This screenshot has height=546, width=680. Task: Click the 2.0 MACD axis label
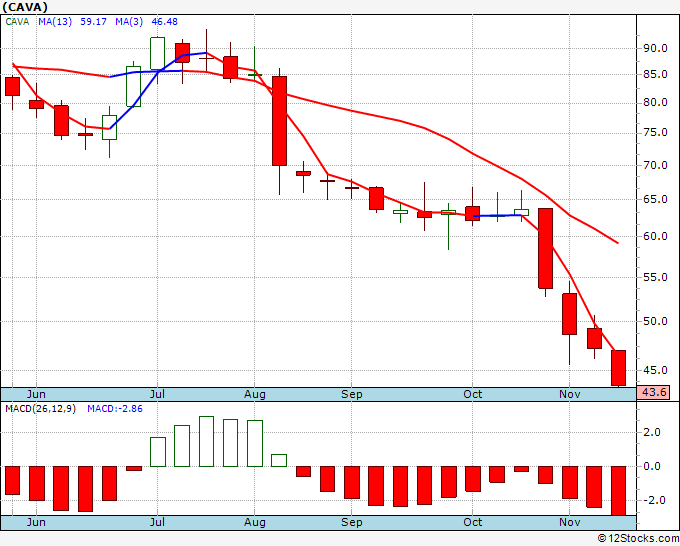(x=652, y=432)
